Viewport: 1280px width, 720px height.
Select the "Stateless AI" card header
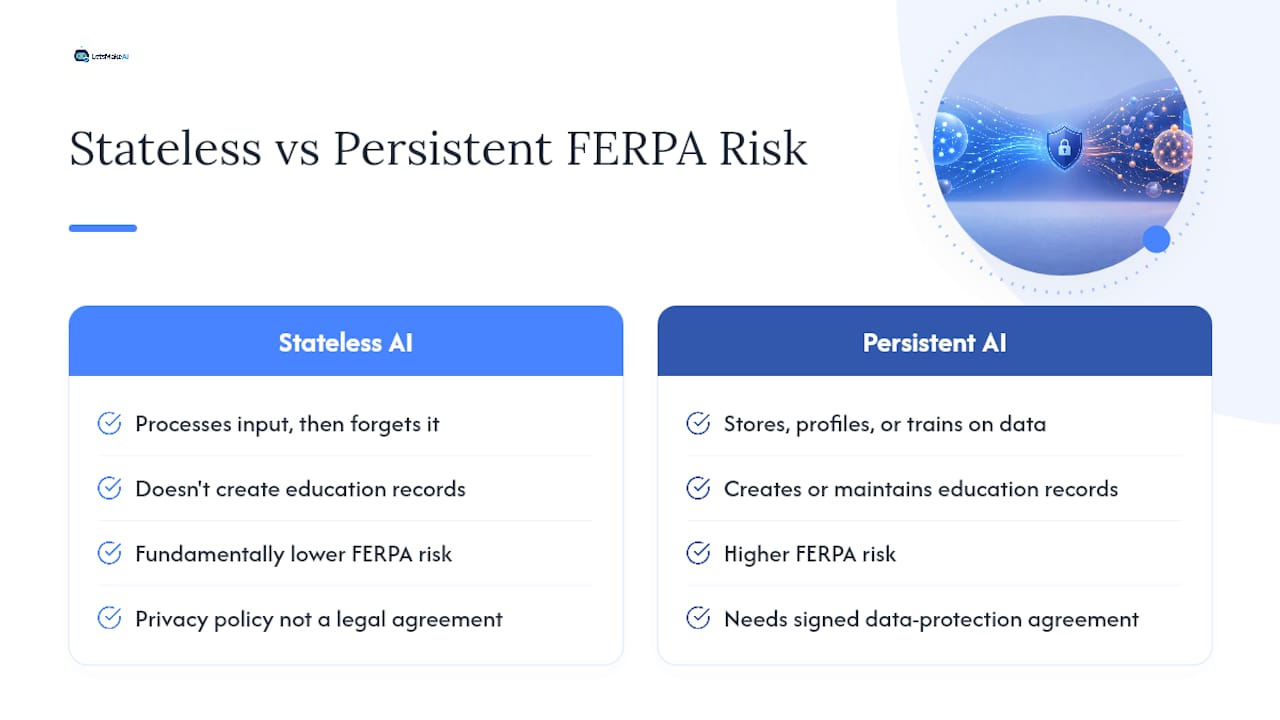(x=346, y=341)
